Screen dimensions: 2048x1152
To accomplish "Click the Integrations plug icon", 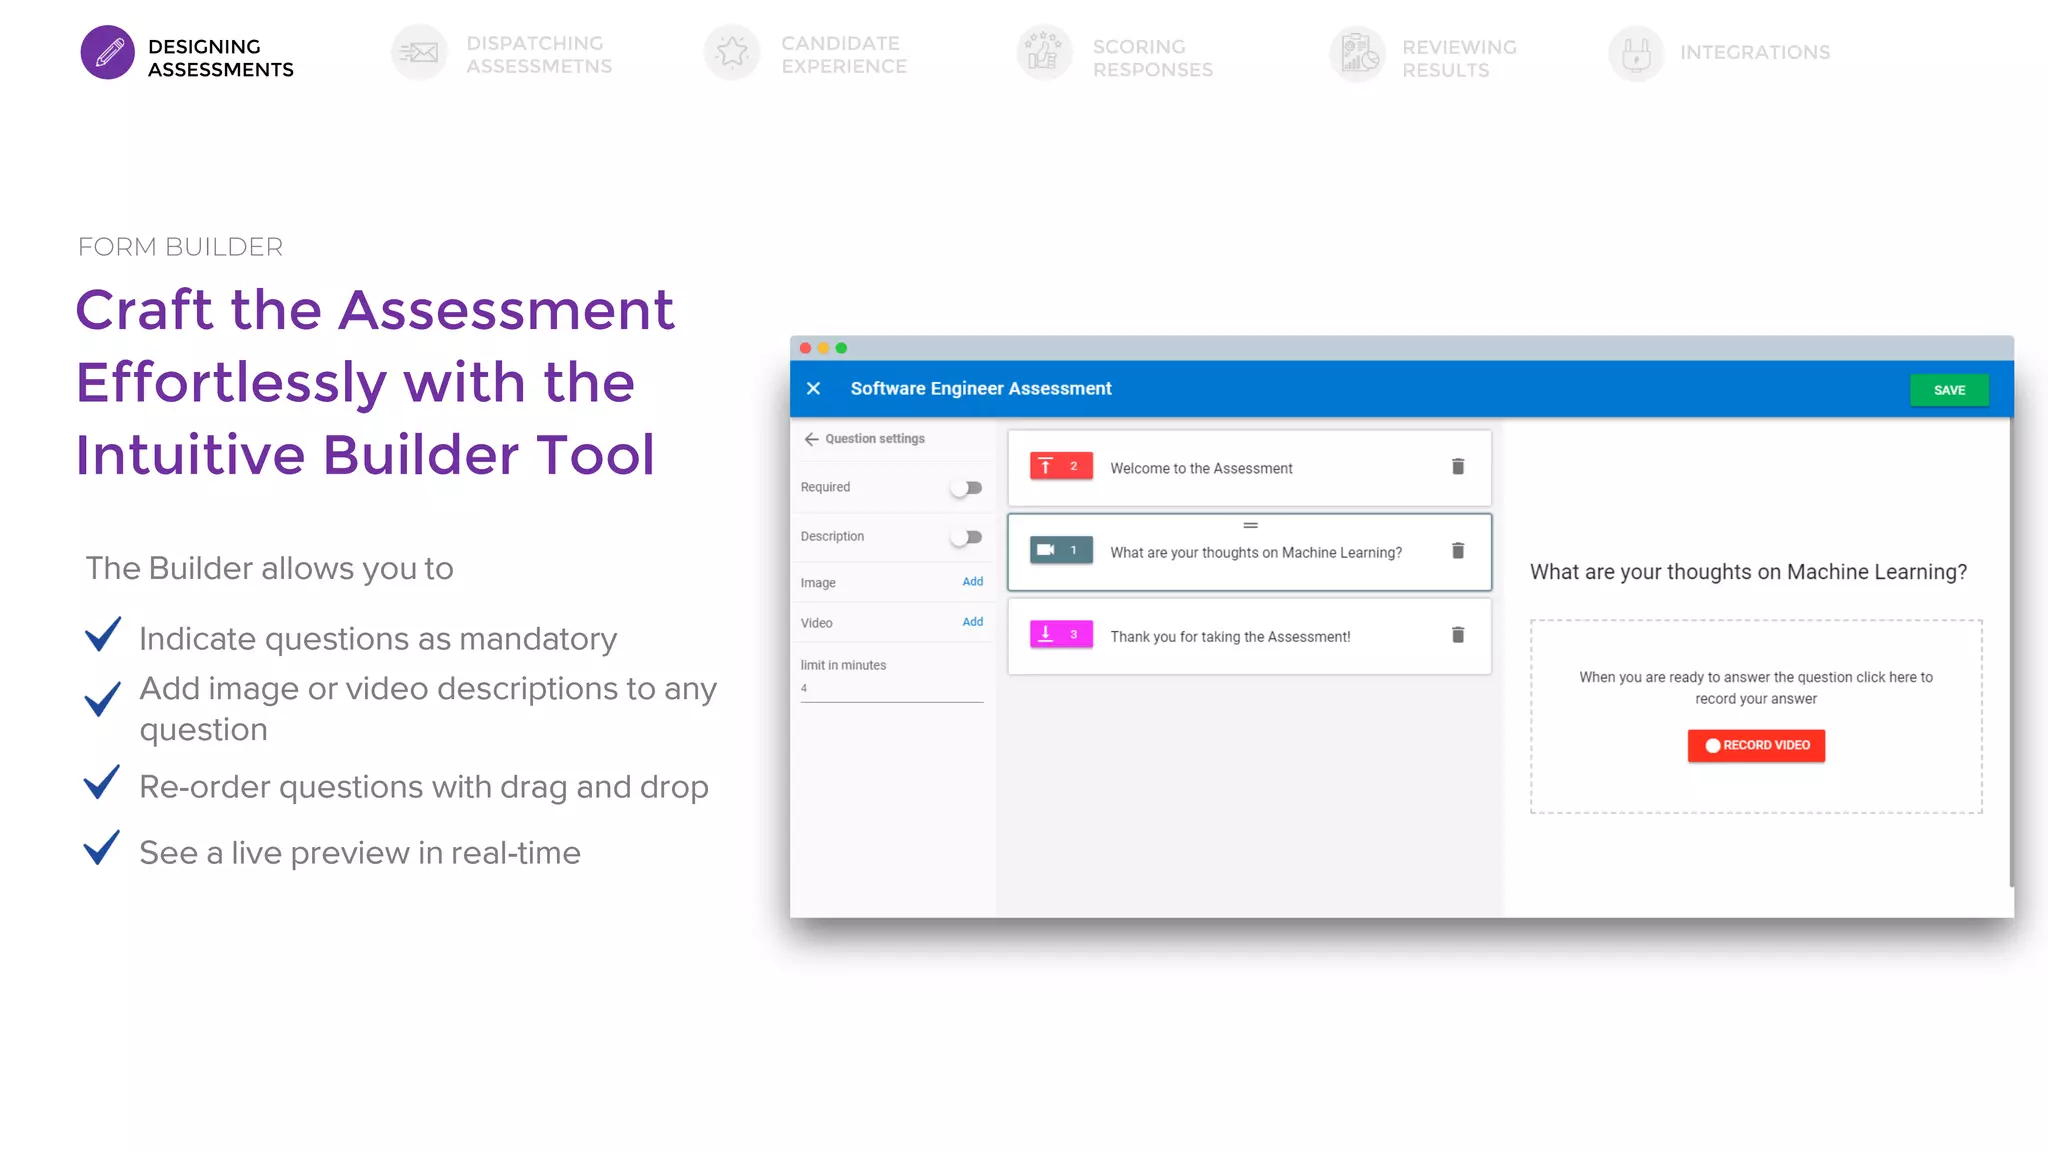I will (1636, 53).
